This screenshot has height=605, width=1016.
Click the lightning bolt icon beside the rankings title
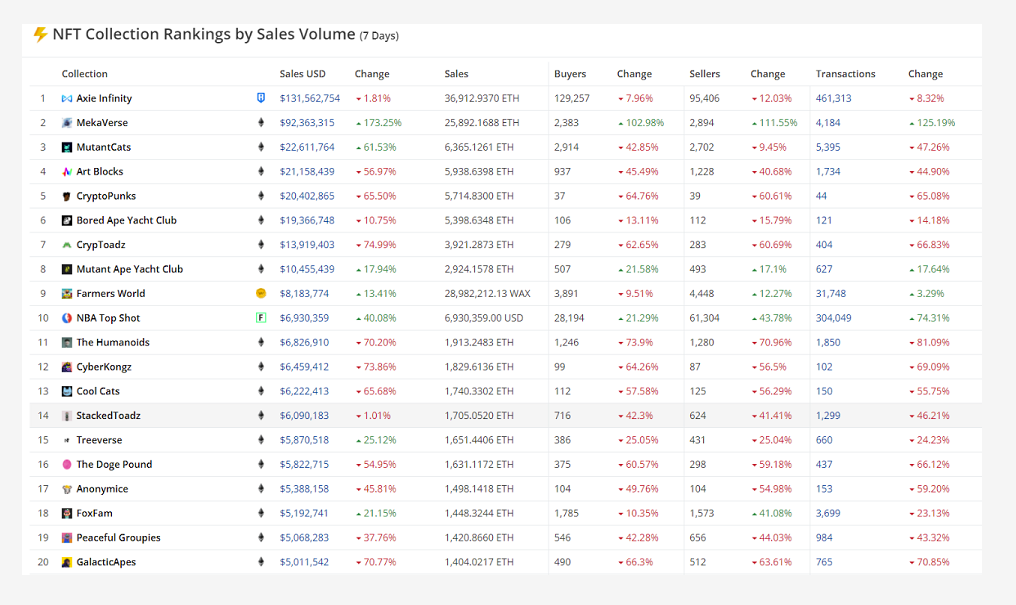40,34
